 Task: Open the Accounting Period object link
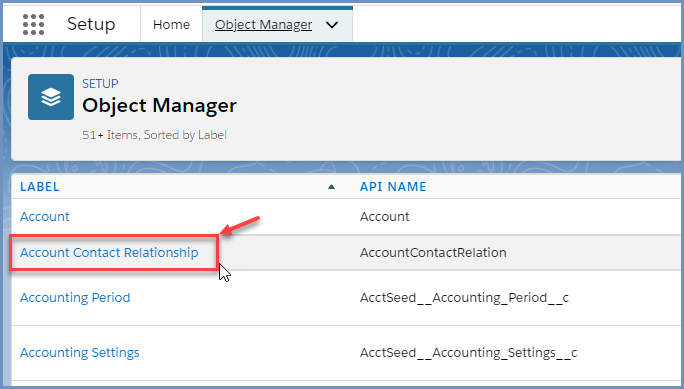click(75, 297)
